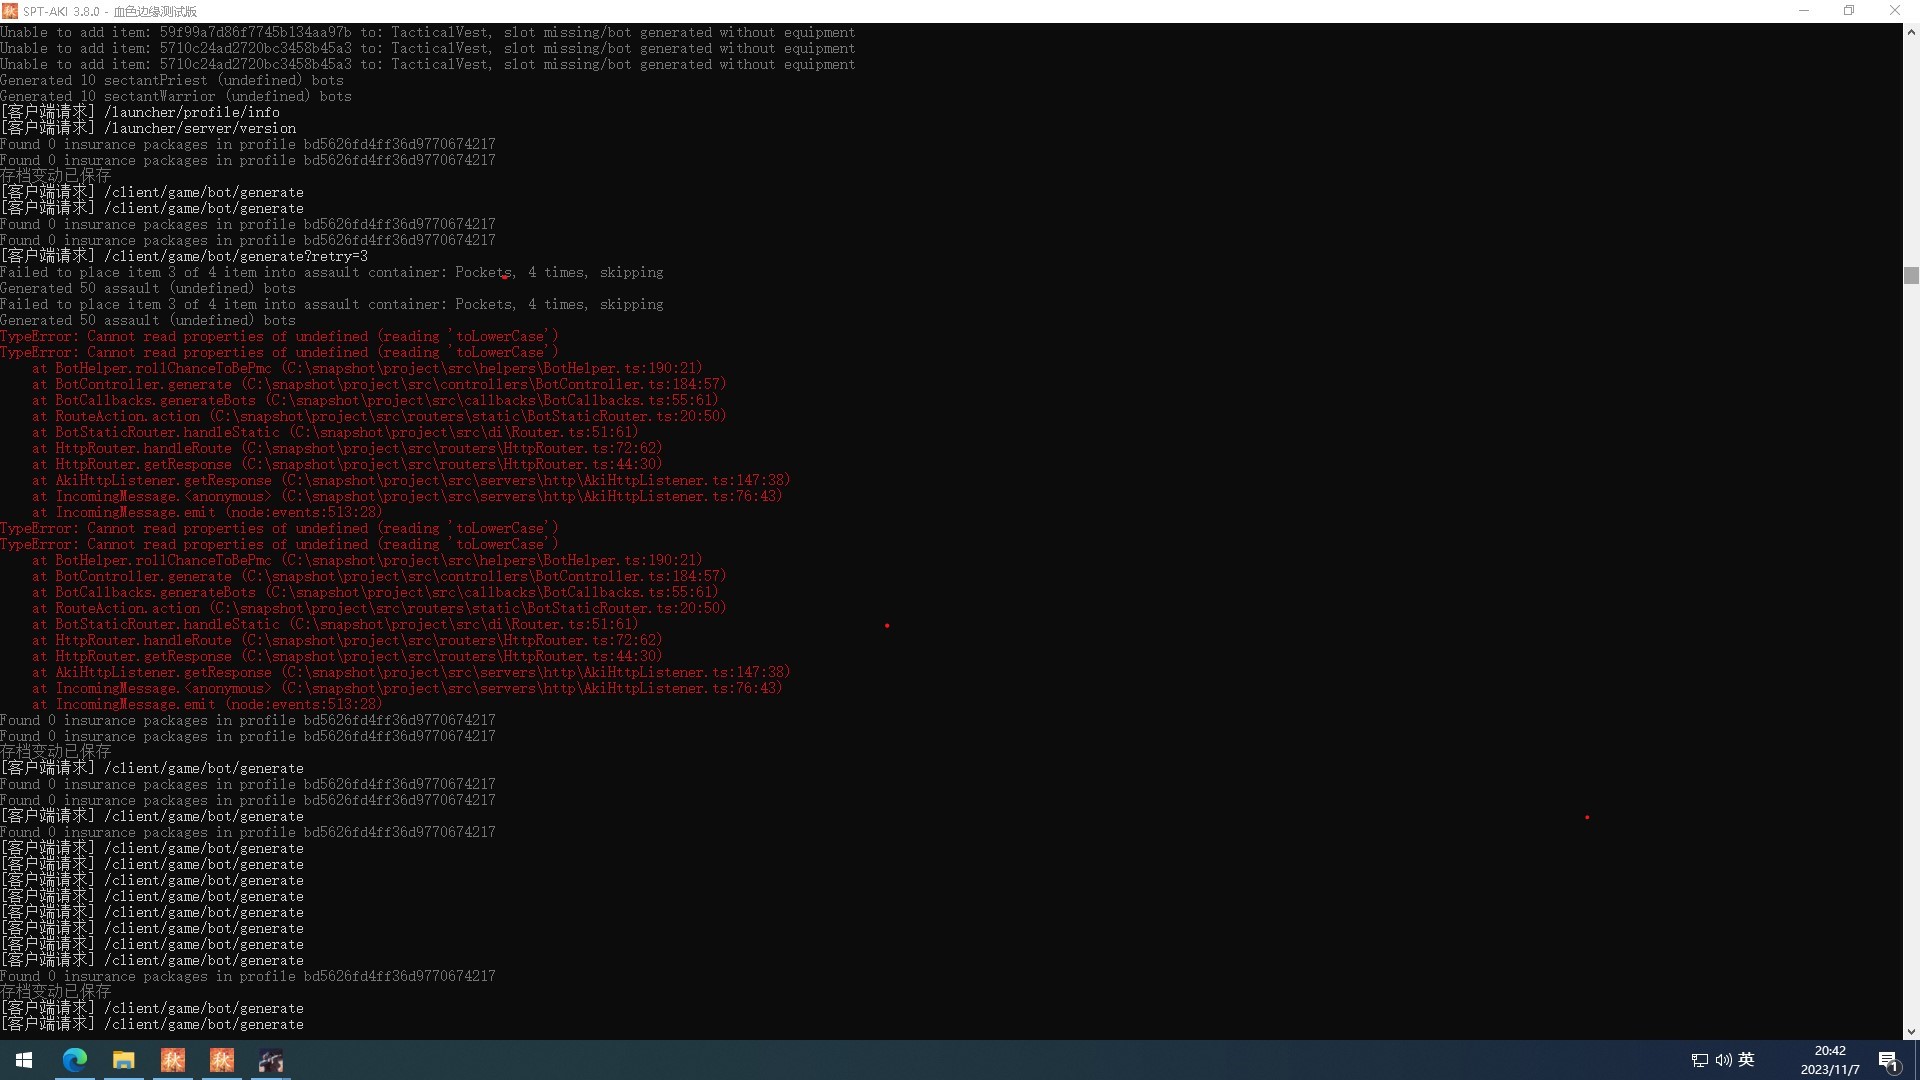
Task: Switch to the second SPT-AKI taskbar icon
Action: [x=222, y=1060]
